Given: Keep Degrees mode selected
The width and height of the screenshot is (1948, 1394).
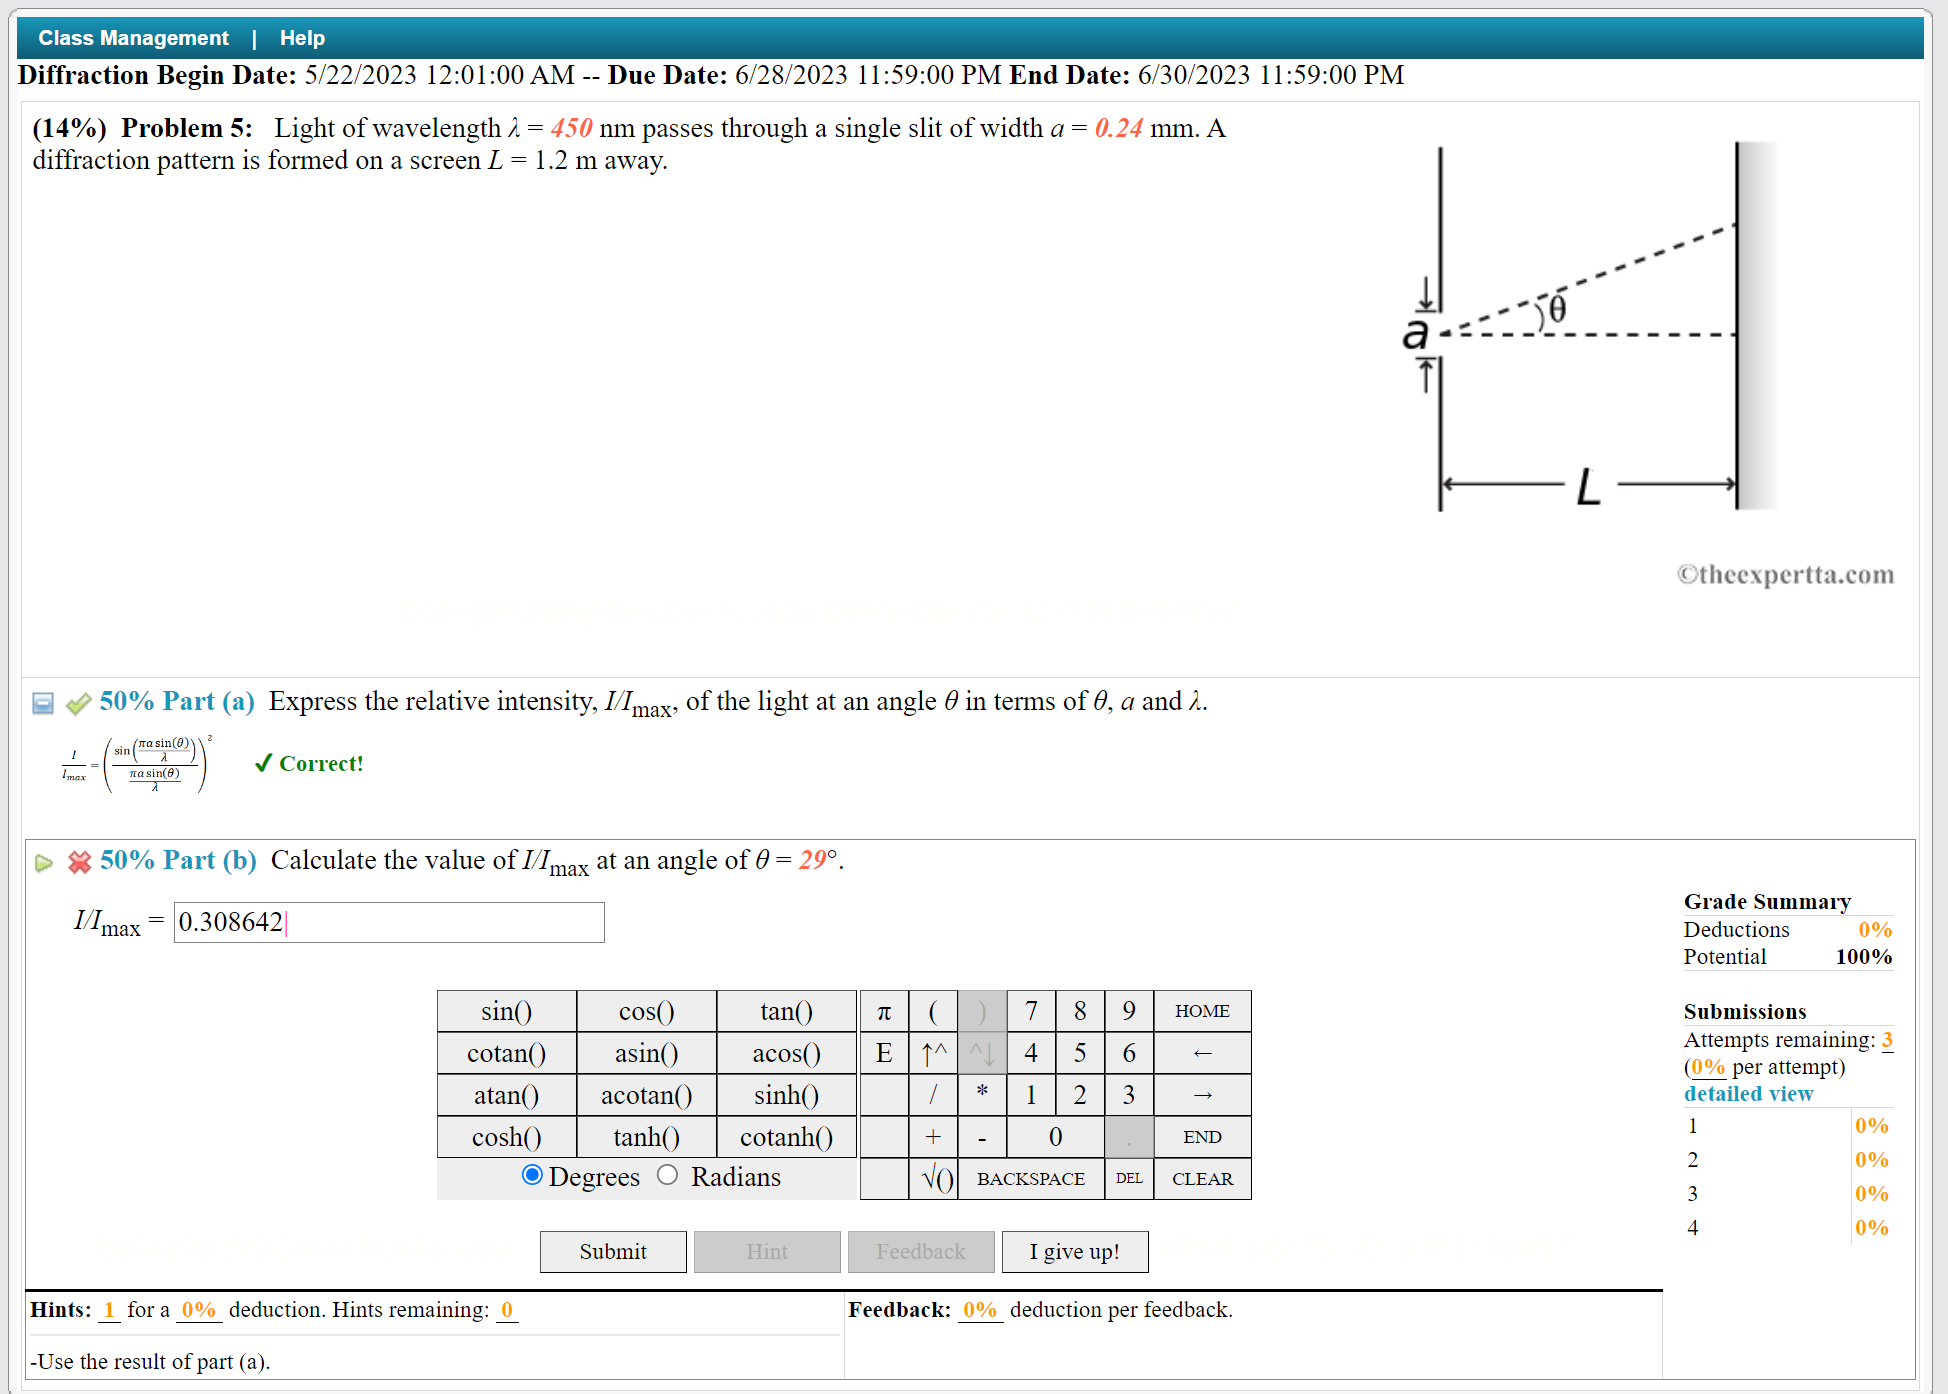Looking at the screenshot, I should [533, 1176].
